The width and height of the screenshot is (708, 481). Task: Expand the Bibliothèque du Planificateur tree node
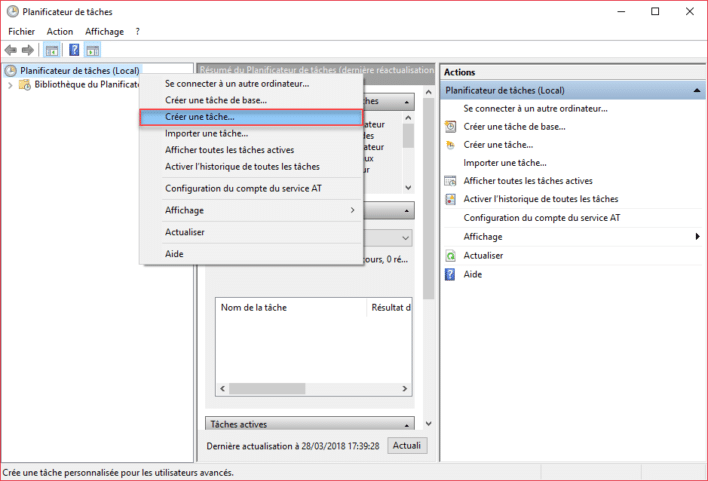point(10,85)
